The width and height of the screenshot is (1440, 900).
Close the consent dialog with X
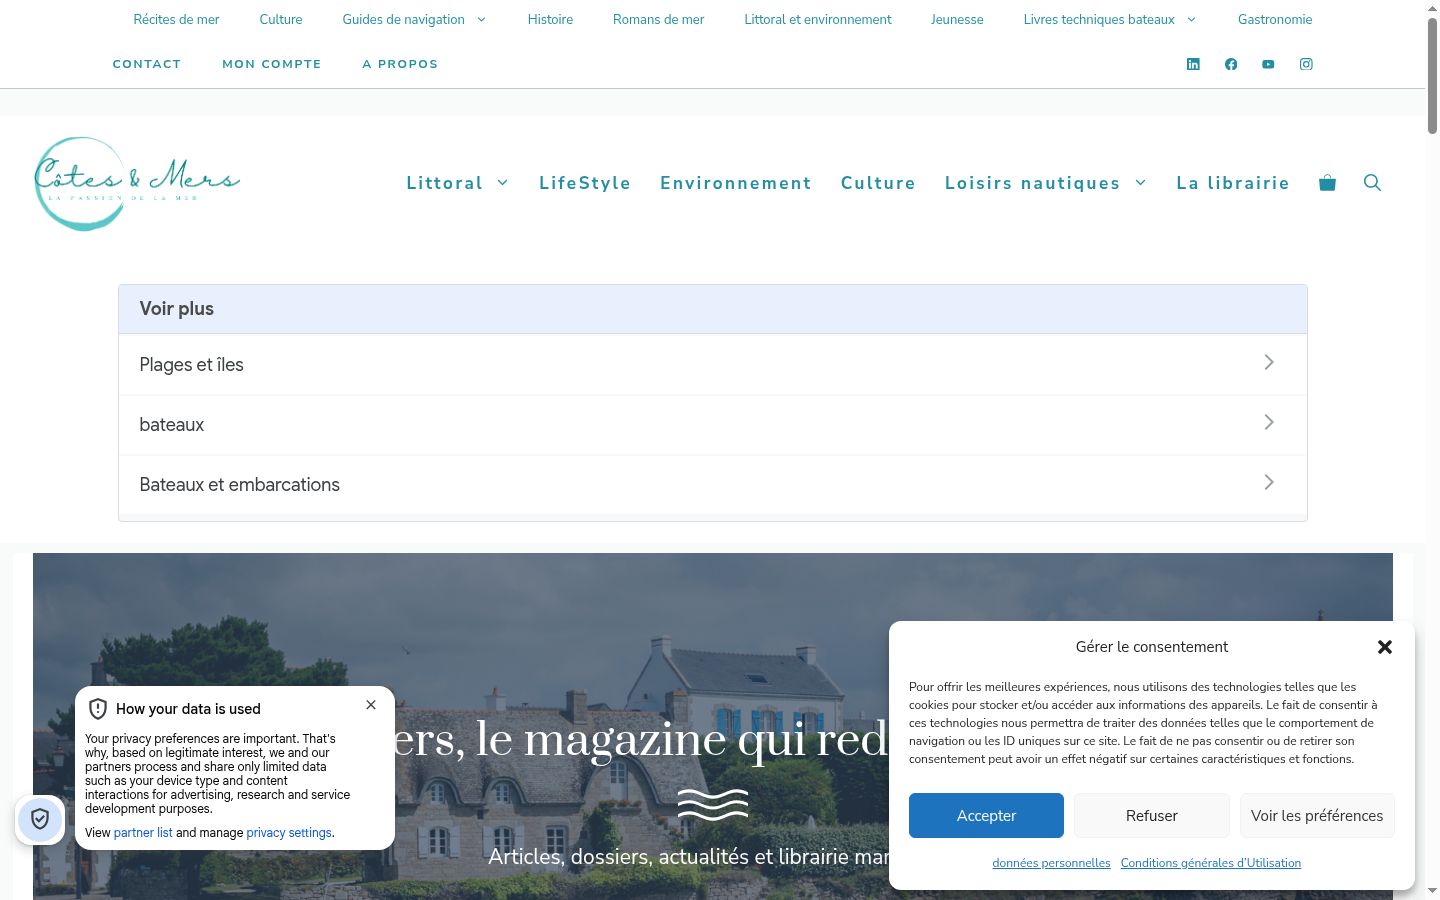(1385, 647)
